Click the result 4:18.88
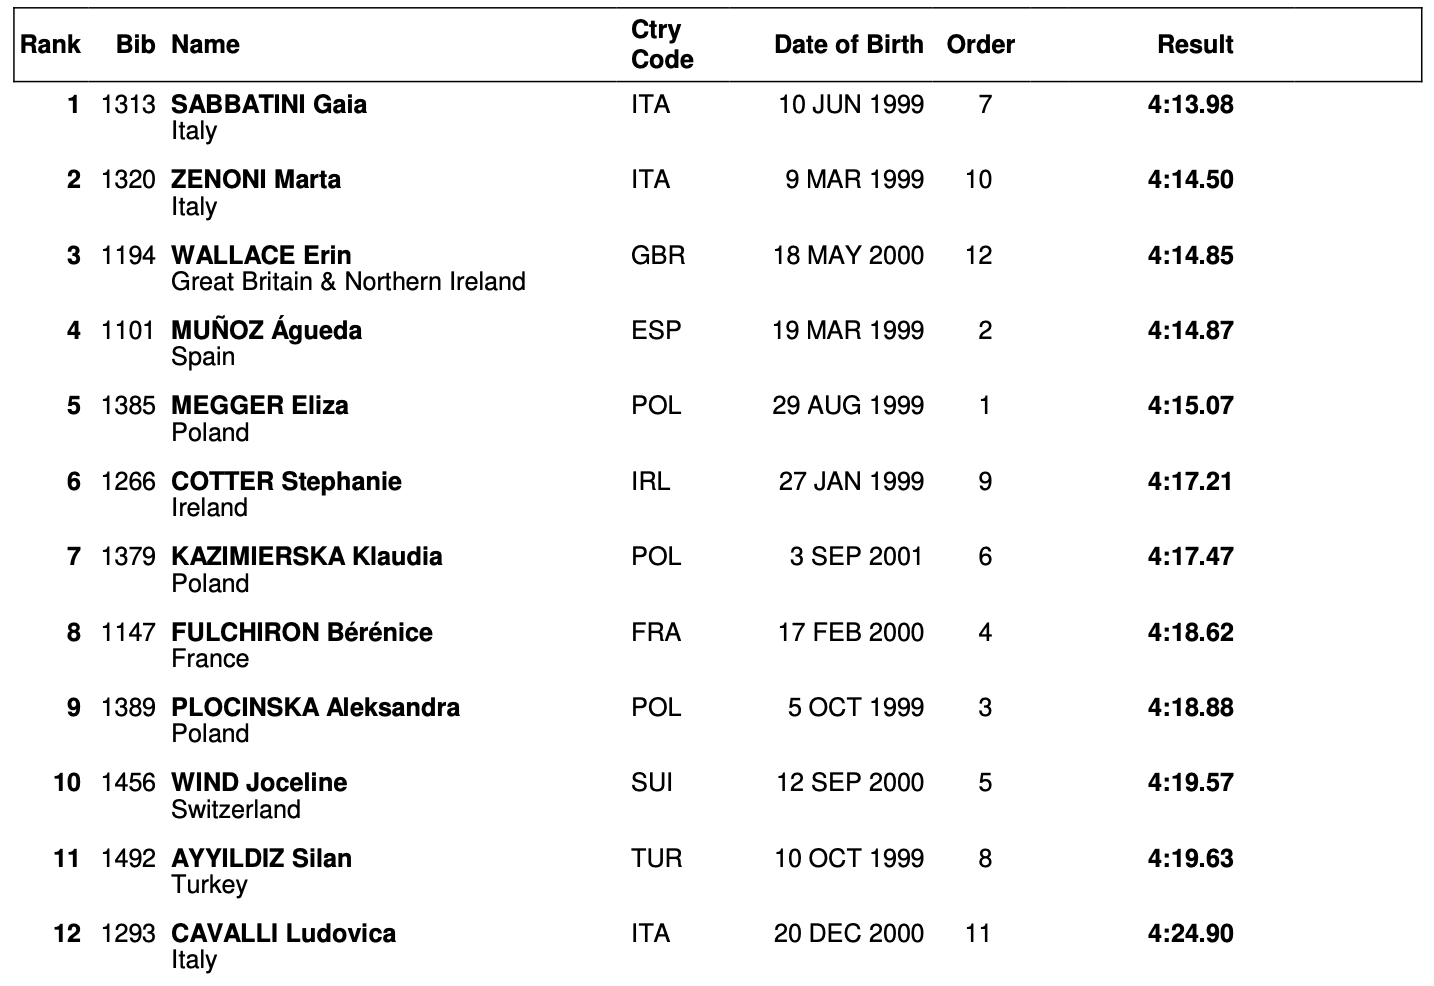1434x986 pixels. point(1190,708)
